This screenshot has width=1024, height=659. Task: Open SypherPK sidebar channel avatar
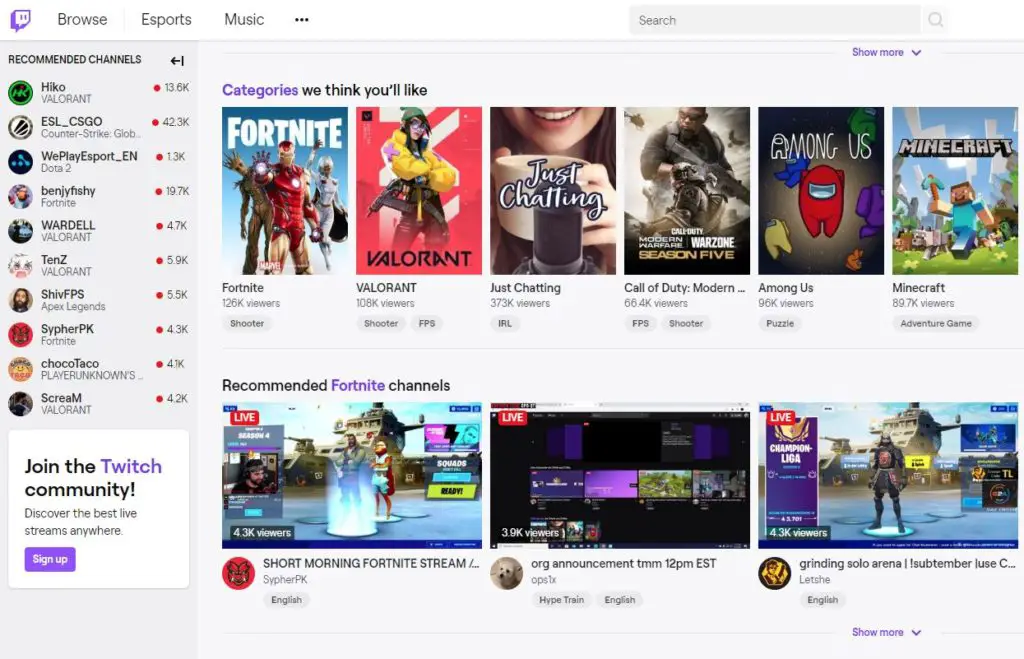coord(20,335)
